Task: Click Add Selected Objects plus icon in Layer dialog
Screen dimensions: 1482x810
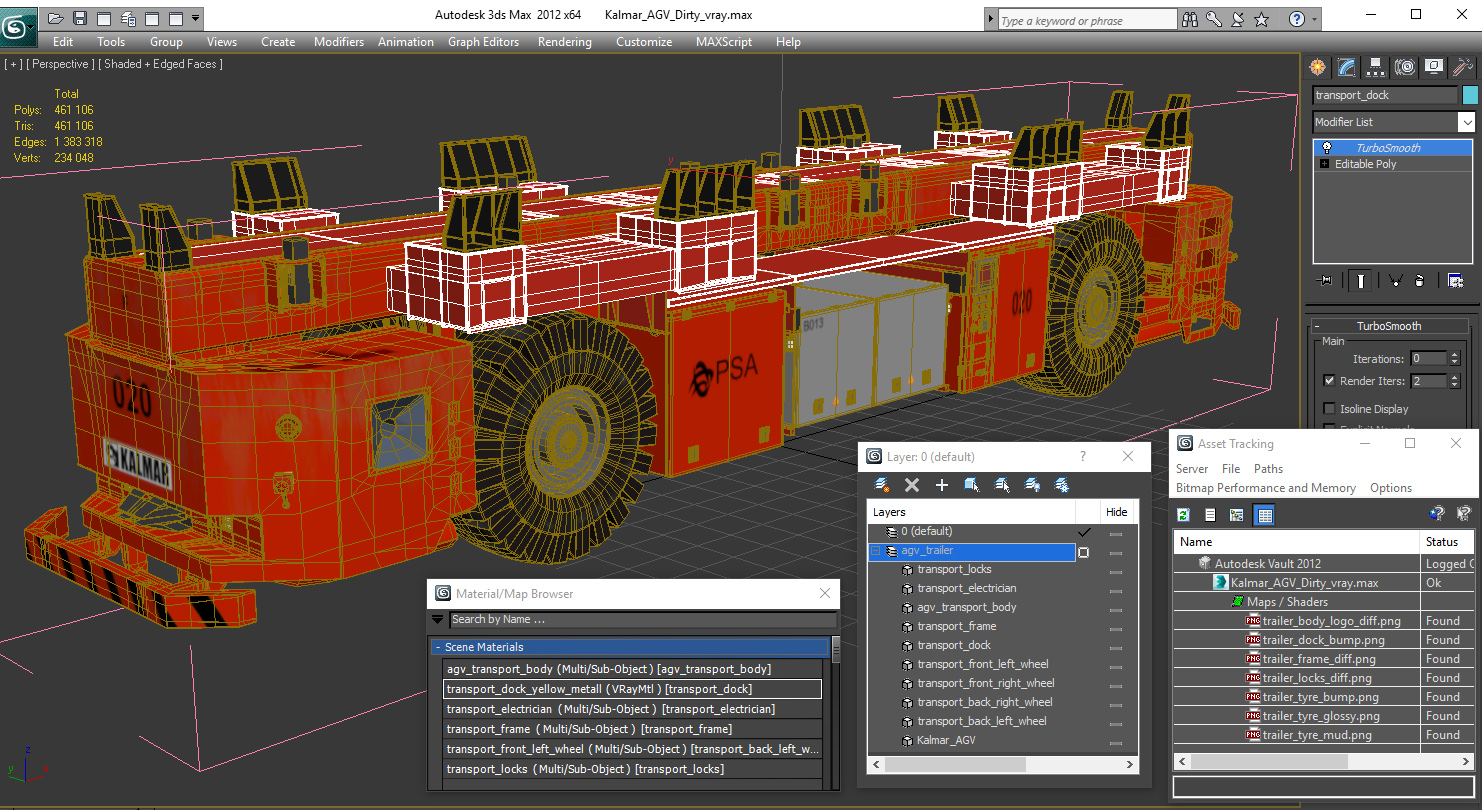Action: 942,485
